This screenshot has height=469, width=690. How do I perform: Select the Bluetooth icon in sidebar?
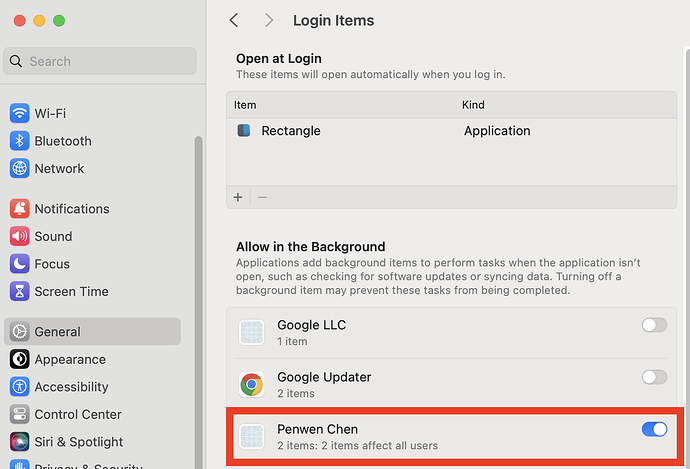(x=19, y=141)
